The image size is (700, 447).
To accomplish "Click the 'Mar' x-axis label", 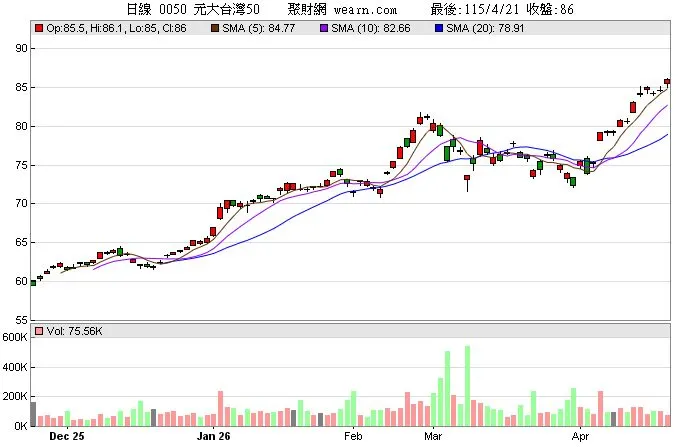I will pyautogui.click(x=433, y=436).
